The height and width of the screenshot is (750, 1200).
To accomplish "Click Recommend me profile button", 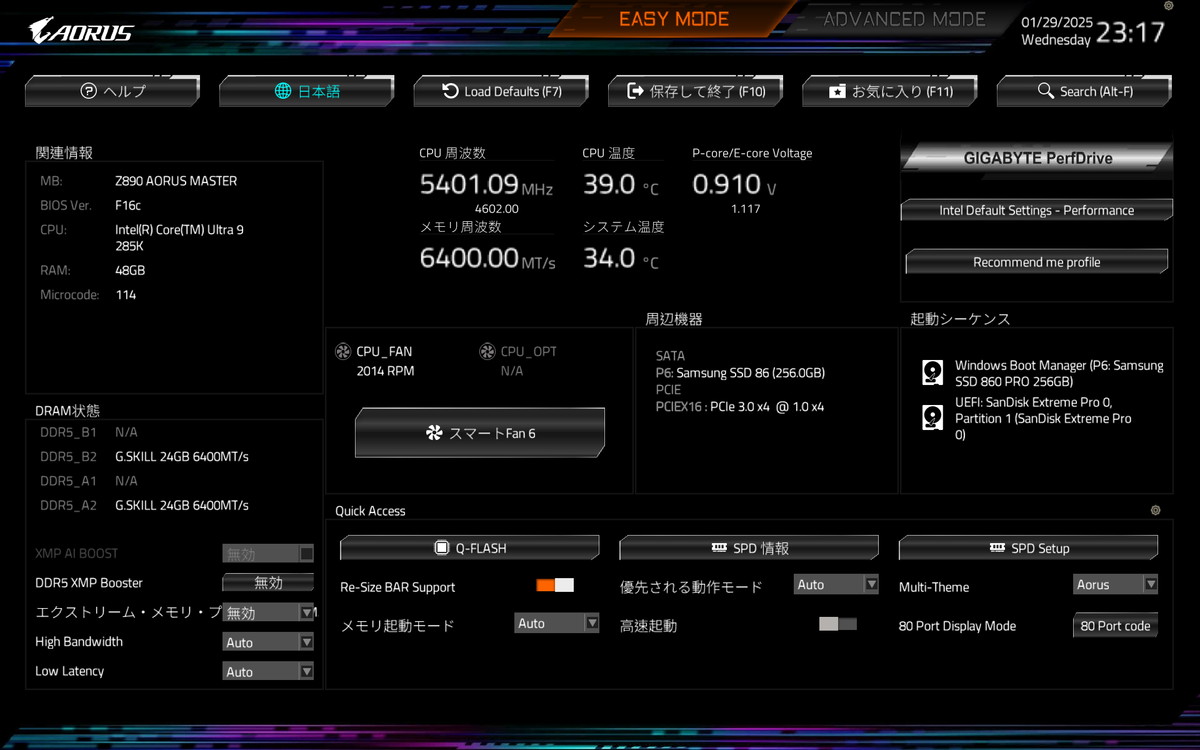I will (1037, 262).
